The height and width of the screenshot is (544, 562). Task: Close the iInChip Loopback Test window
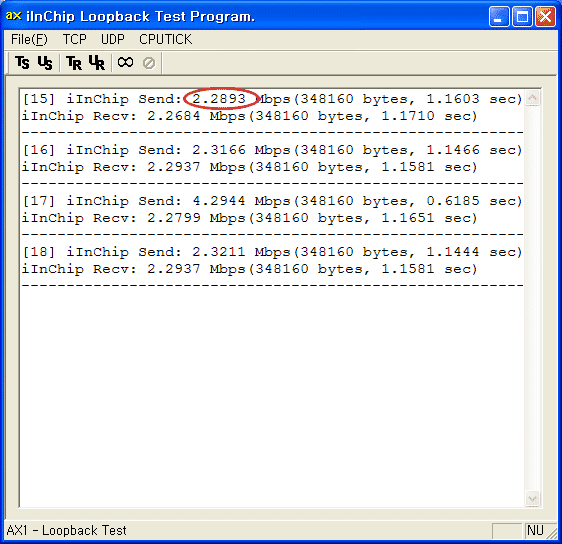(x=545, y=16)
